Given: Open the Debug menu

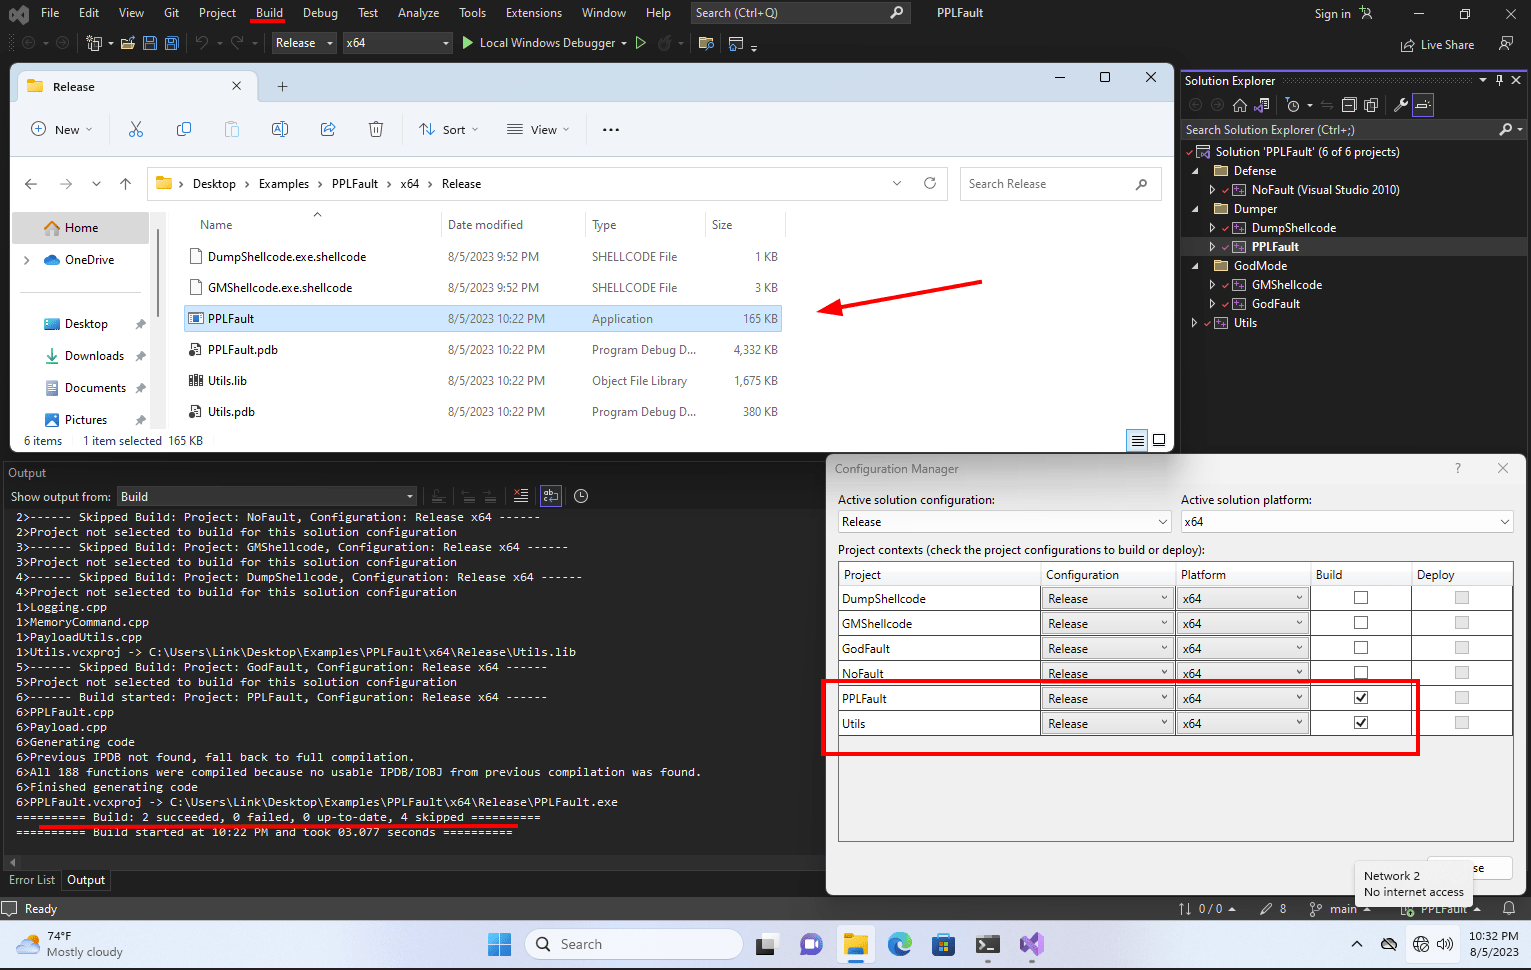Looking at the screenshot, I should (320, 13).
